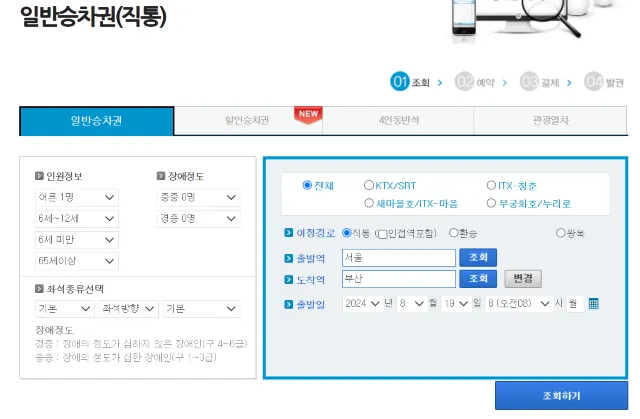Open the departure date calendar icon

tap(593, 303)
